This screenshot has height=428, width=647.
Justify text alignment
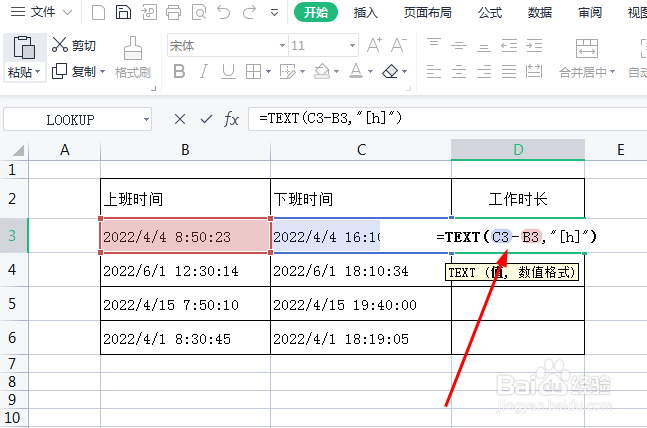point(509,71)
